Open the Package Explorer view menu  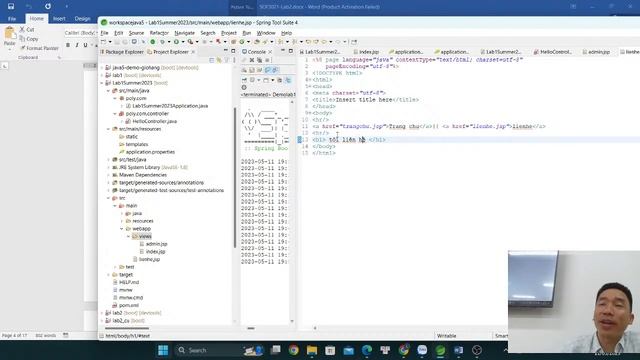click(234, 60)
